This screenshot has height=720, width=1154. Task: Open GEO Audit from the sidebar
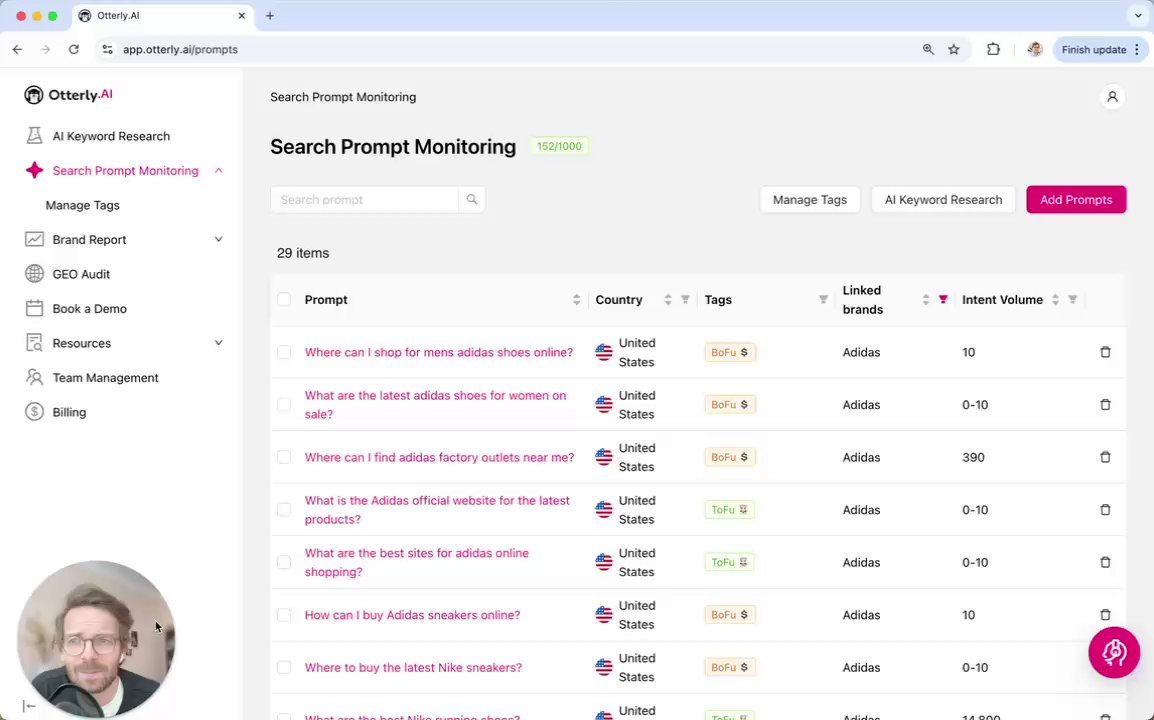pos(81,274)
